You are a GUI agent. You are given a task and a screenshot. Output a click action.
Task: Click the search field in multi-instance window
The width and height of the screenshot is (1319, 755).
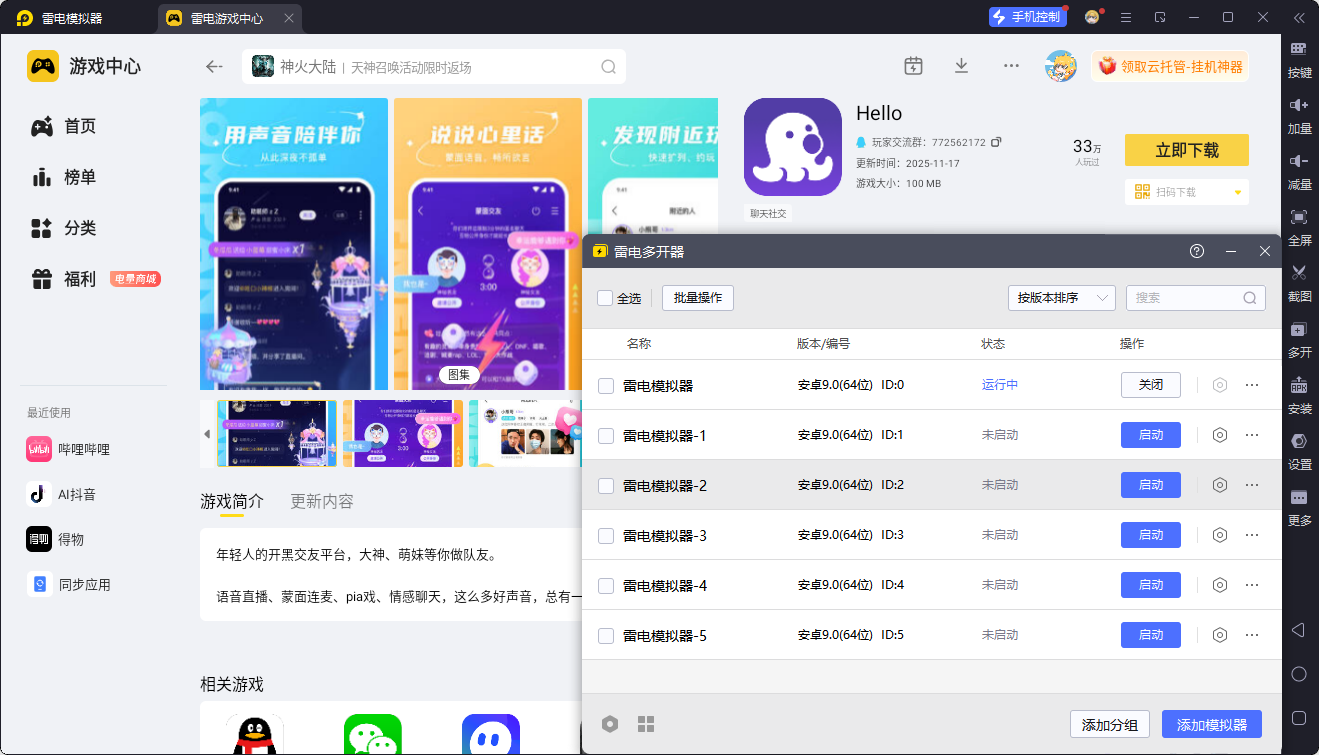(x=1186, y=298)
